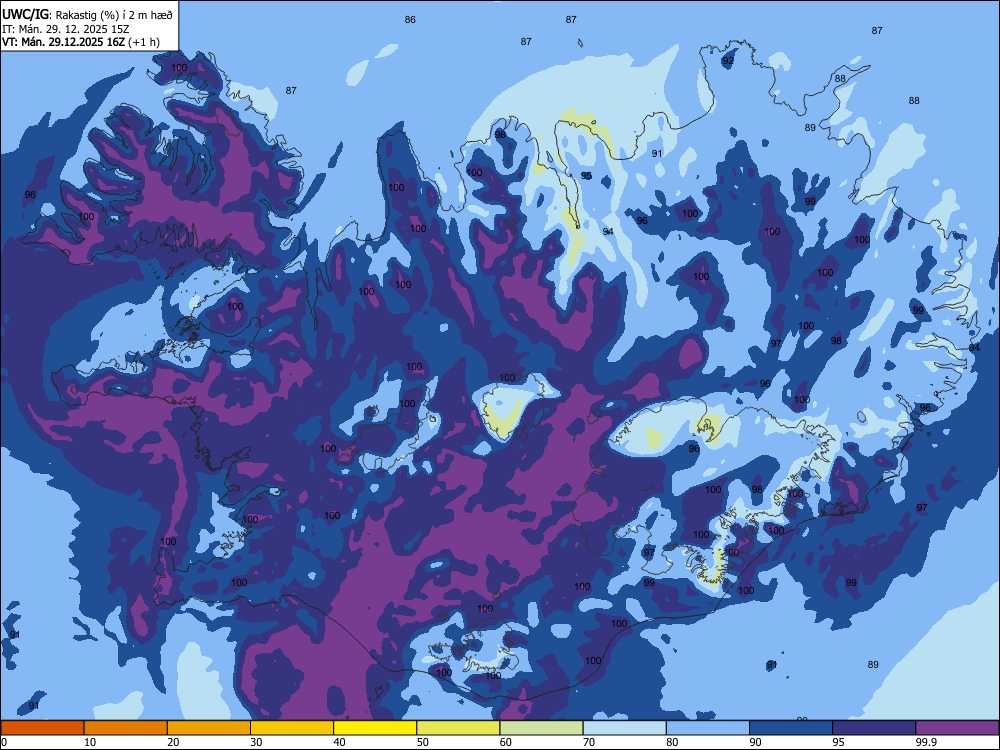Select the '30' legend scale label
This screenshot has width=1000, height=750.
(x=256, y=742)
